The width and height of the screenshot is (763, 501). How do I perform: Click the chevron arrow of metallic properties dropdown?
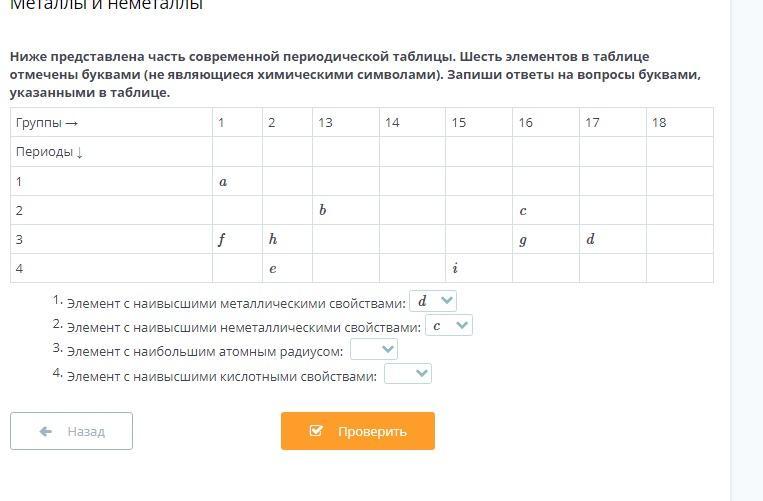pos(447,301)
